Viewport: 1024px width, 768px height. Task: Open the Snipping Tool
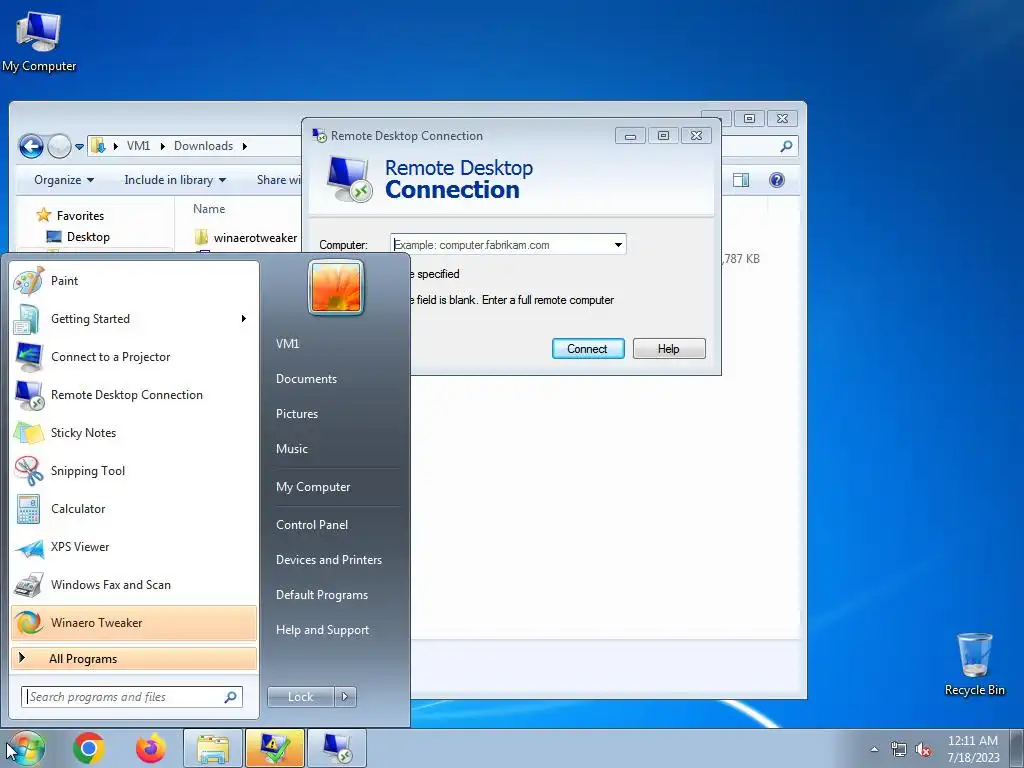click(x=134, y=471)
